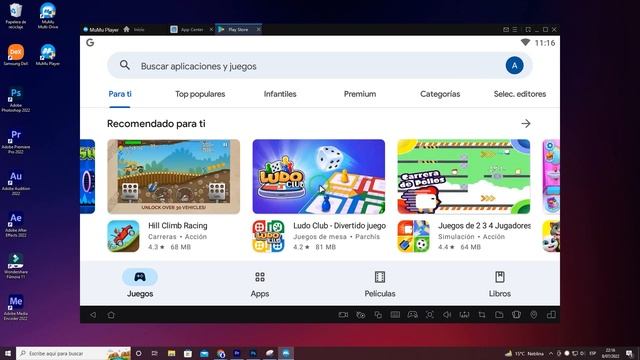Viewport: 640px width, 360px height.
Task: Select the 'Para ti' tab
Action: [120, 94]
